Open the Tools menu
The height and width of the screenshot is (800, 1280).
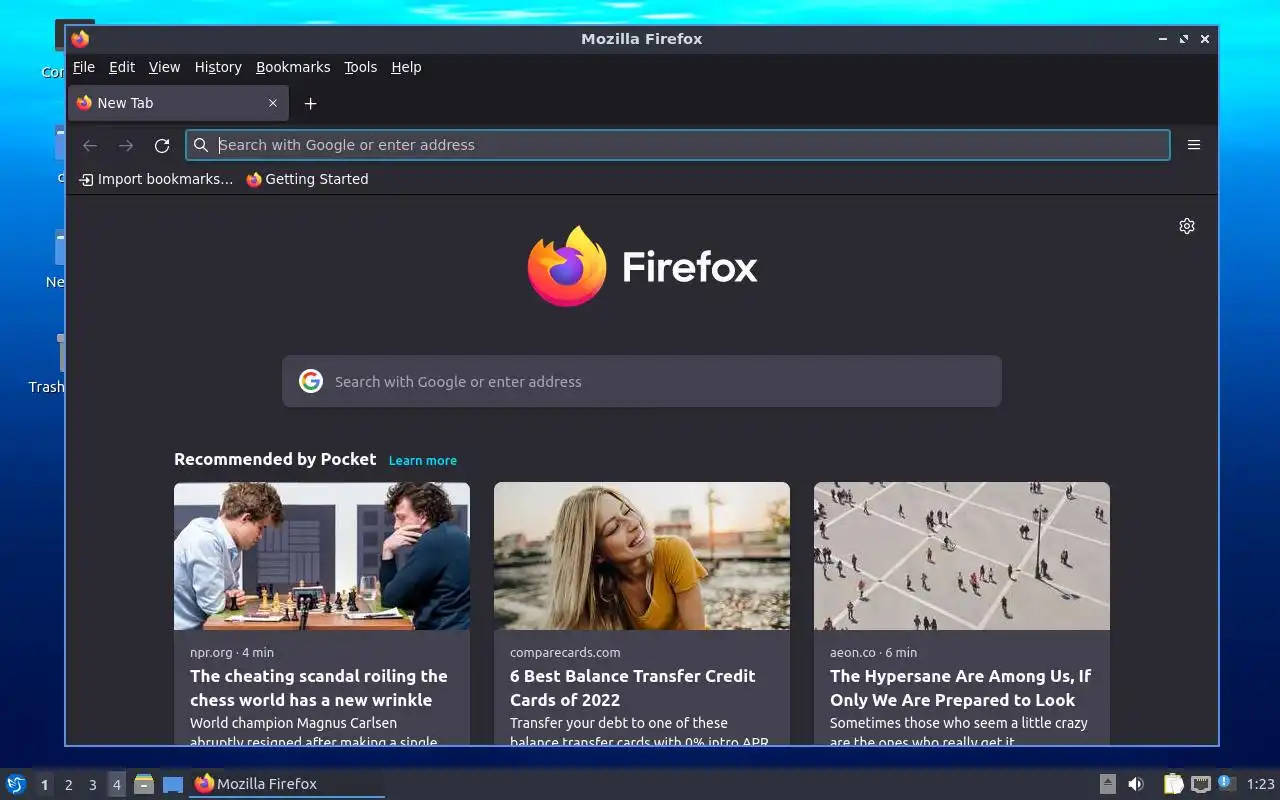point(361,67)
